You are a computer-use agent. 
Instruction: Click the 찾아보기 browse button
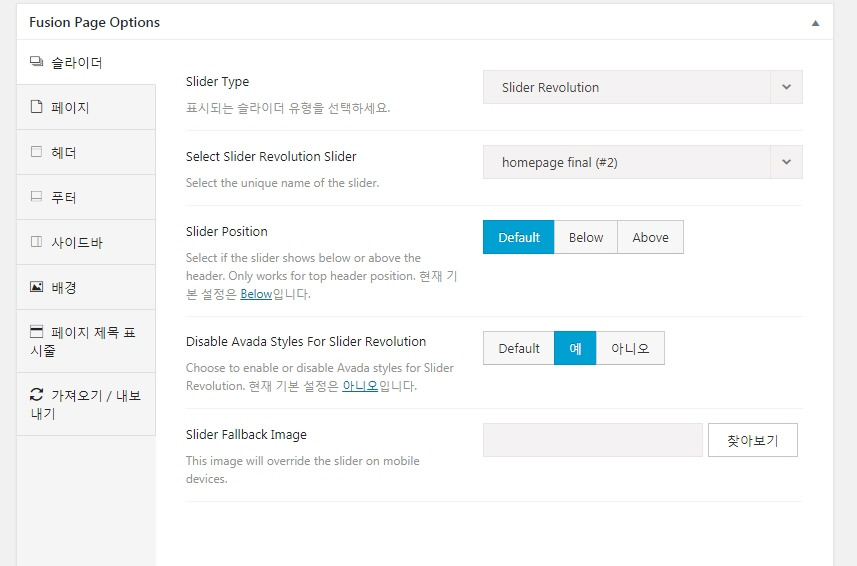752,440
